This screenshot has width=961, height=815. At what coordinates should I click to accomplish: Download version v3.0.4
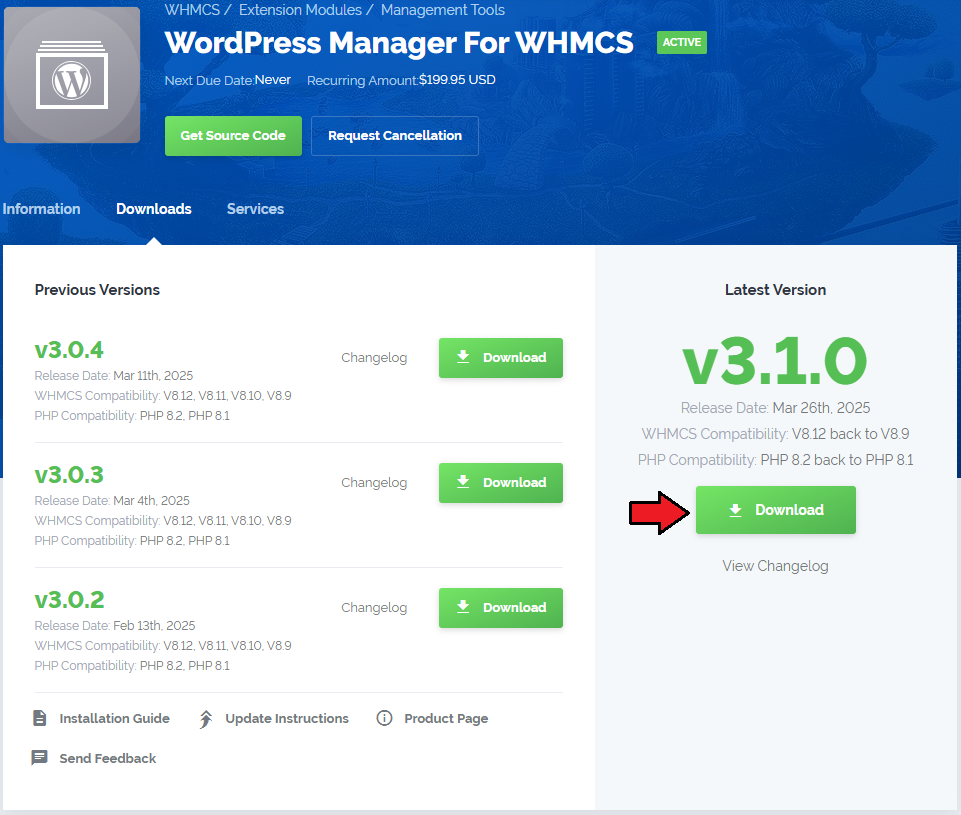point(501,357)
